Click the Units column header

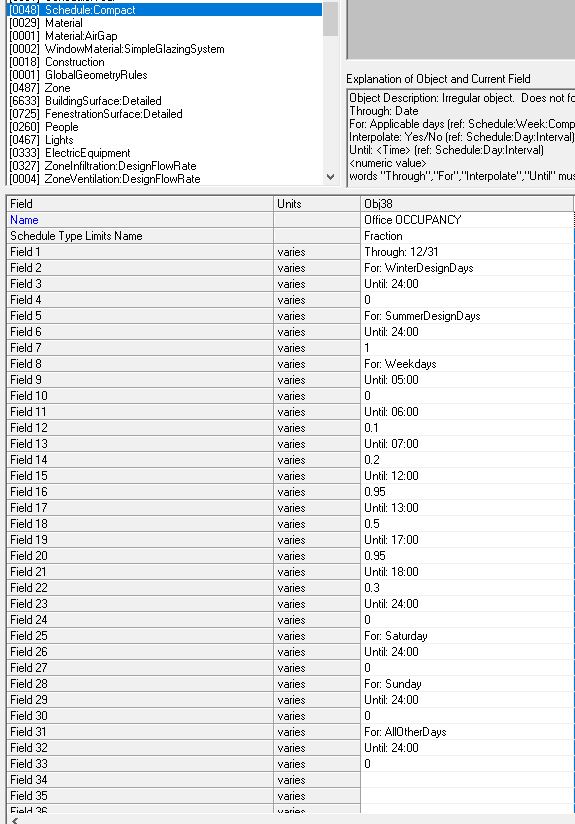tap(317, 204)
